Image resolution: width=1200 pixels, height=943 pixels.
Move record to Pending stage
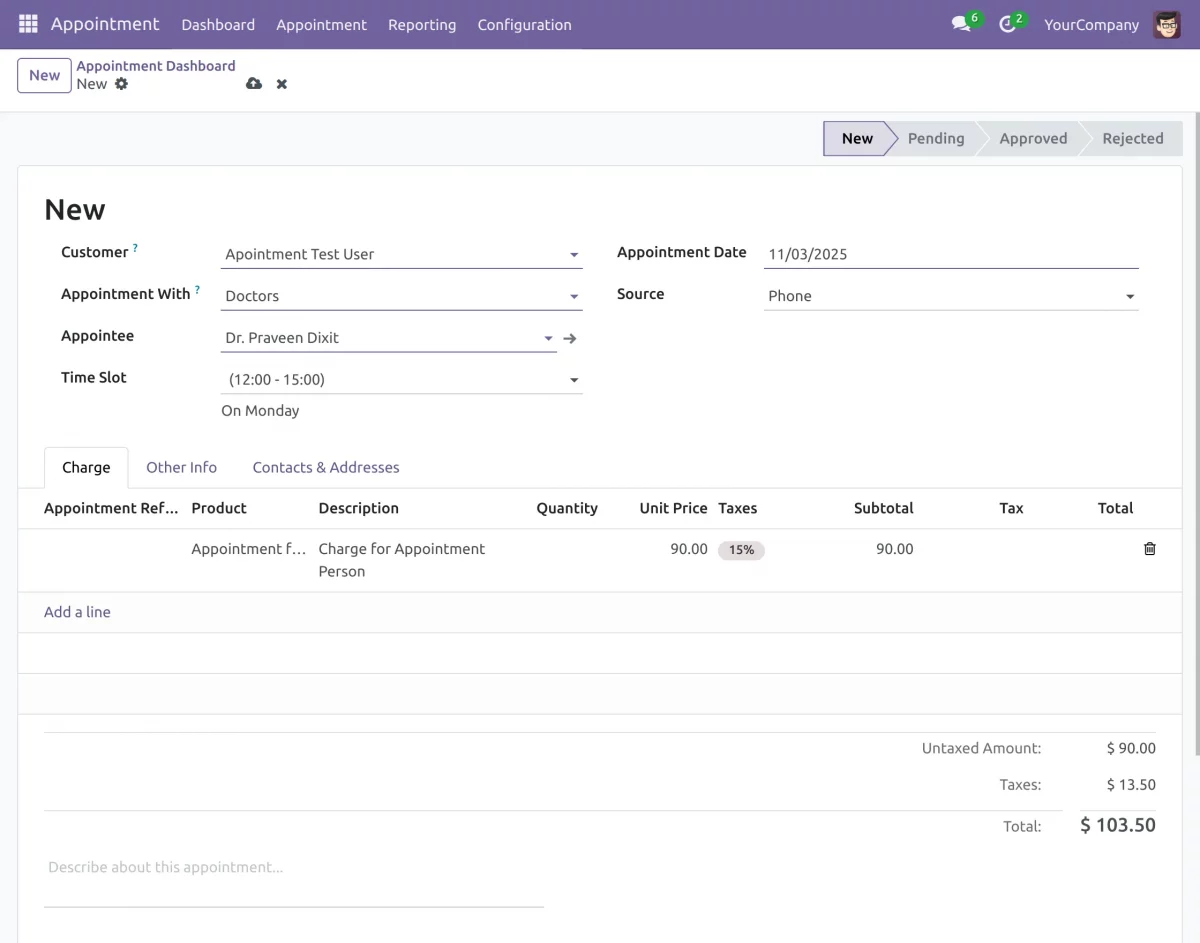coord(935,138)
